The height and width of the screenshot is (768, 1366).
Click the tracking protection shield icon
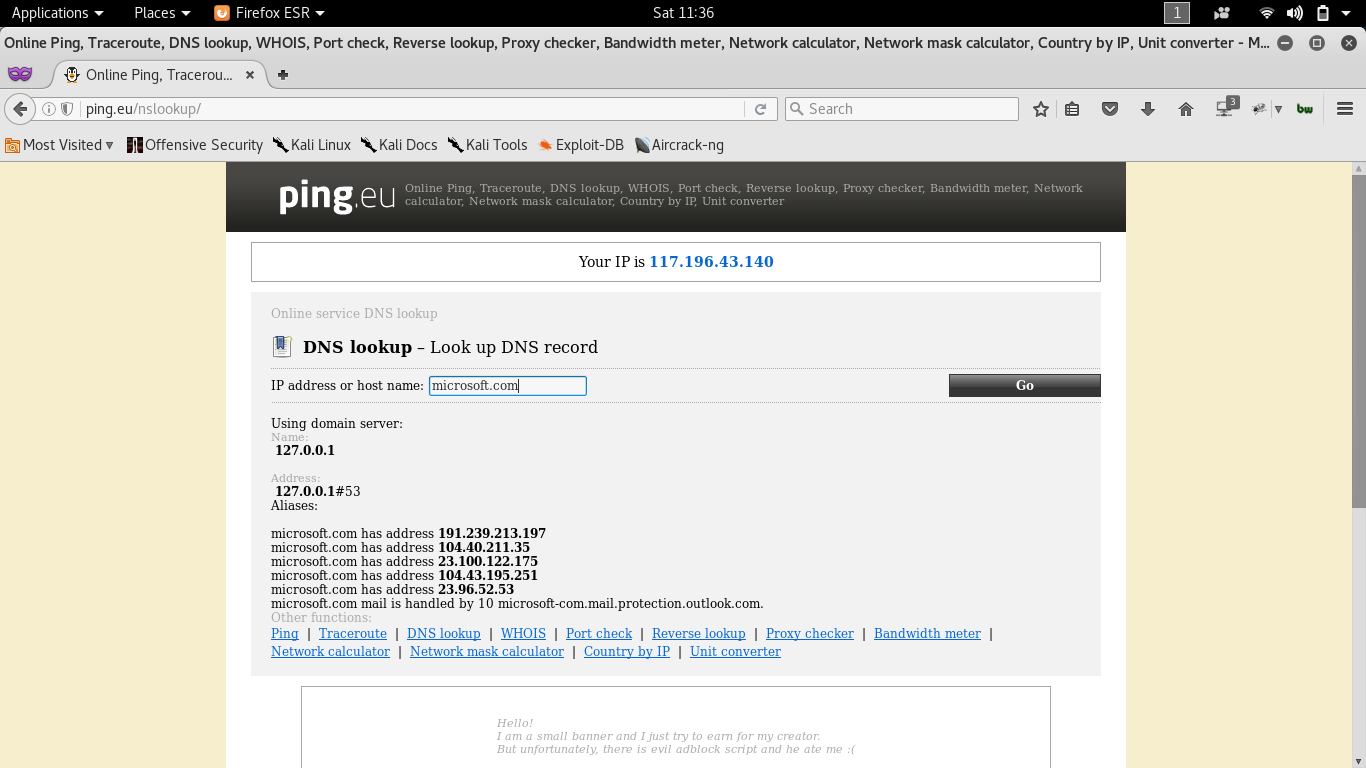click(67, 109)
